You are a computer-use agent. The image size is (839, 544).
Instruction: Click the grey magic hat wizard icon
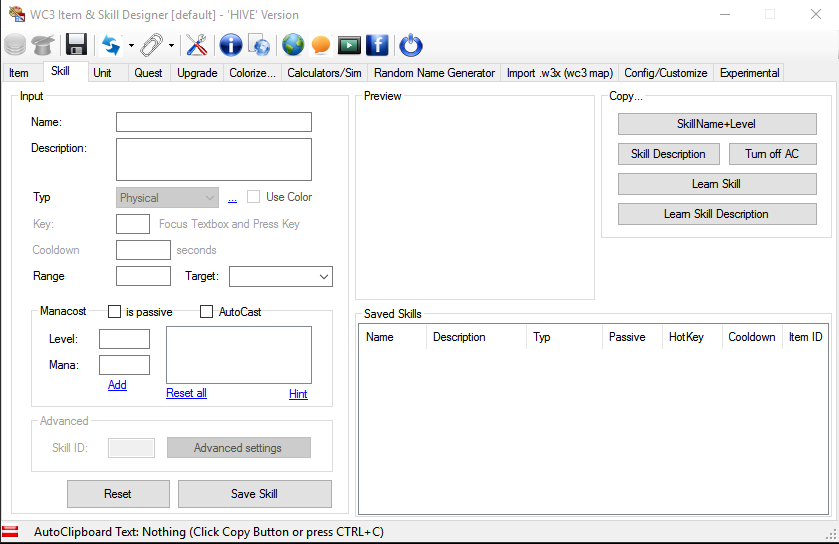click(43, 45)
